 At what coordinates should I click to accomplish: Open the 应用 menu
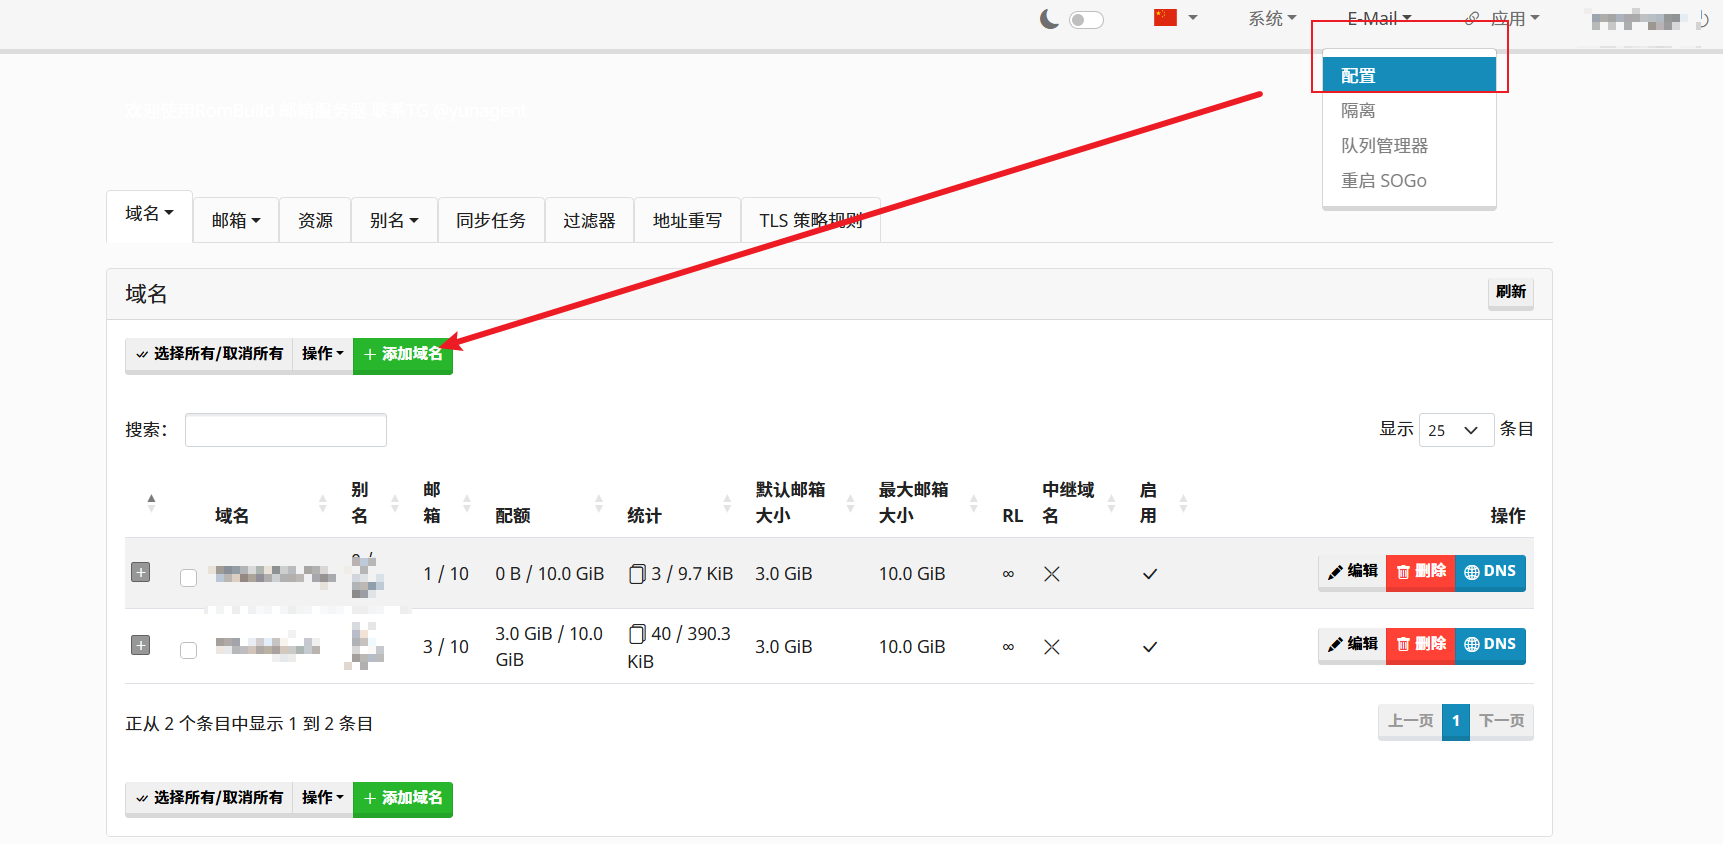pos(1503,18)
